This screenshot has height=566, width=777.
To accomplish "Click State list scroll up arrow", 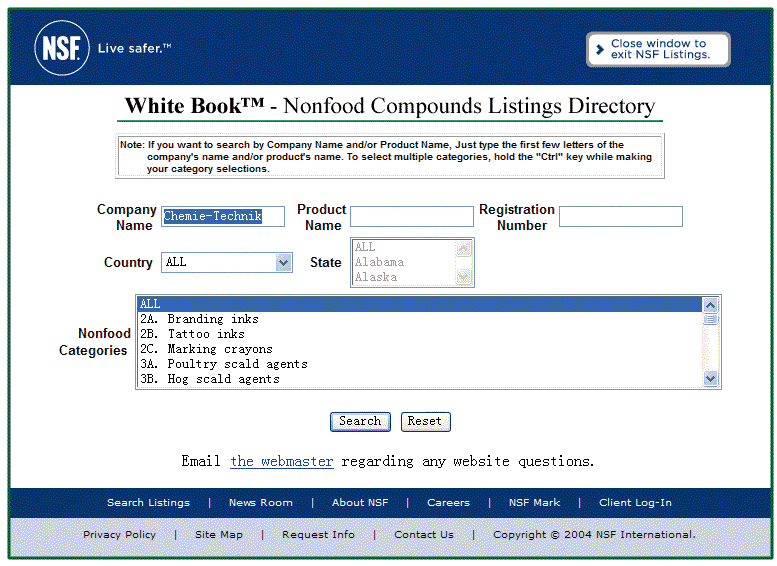I will coord(463,248).
